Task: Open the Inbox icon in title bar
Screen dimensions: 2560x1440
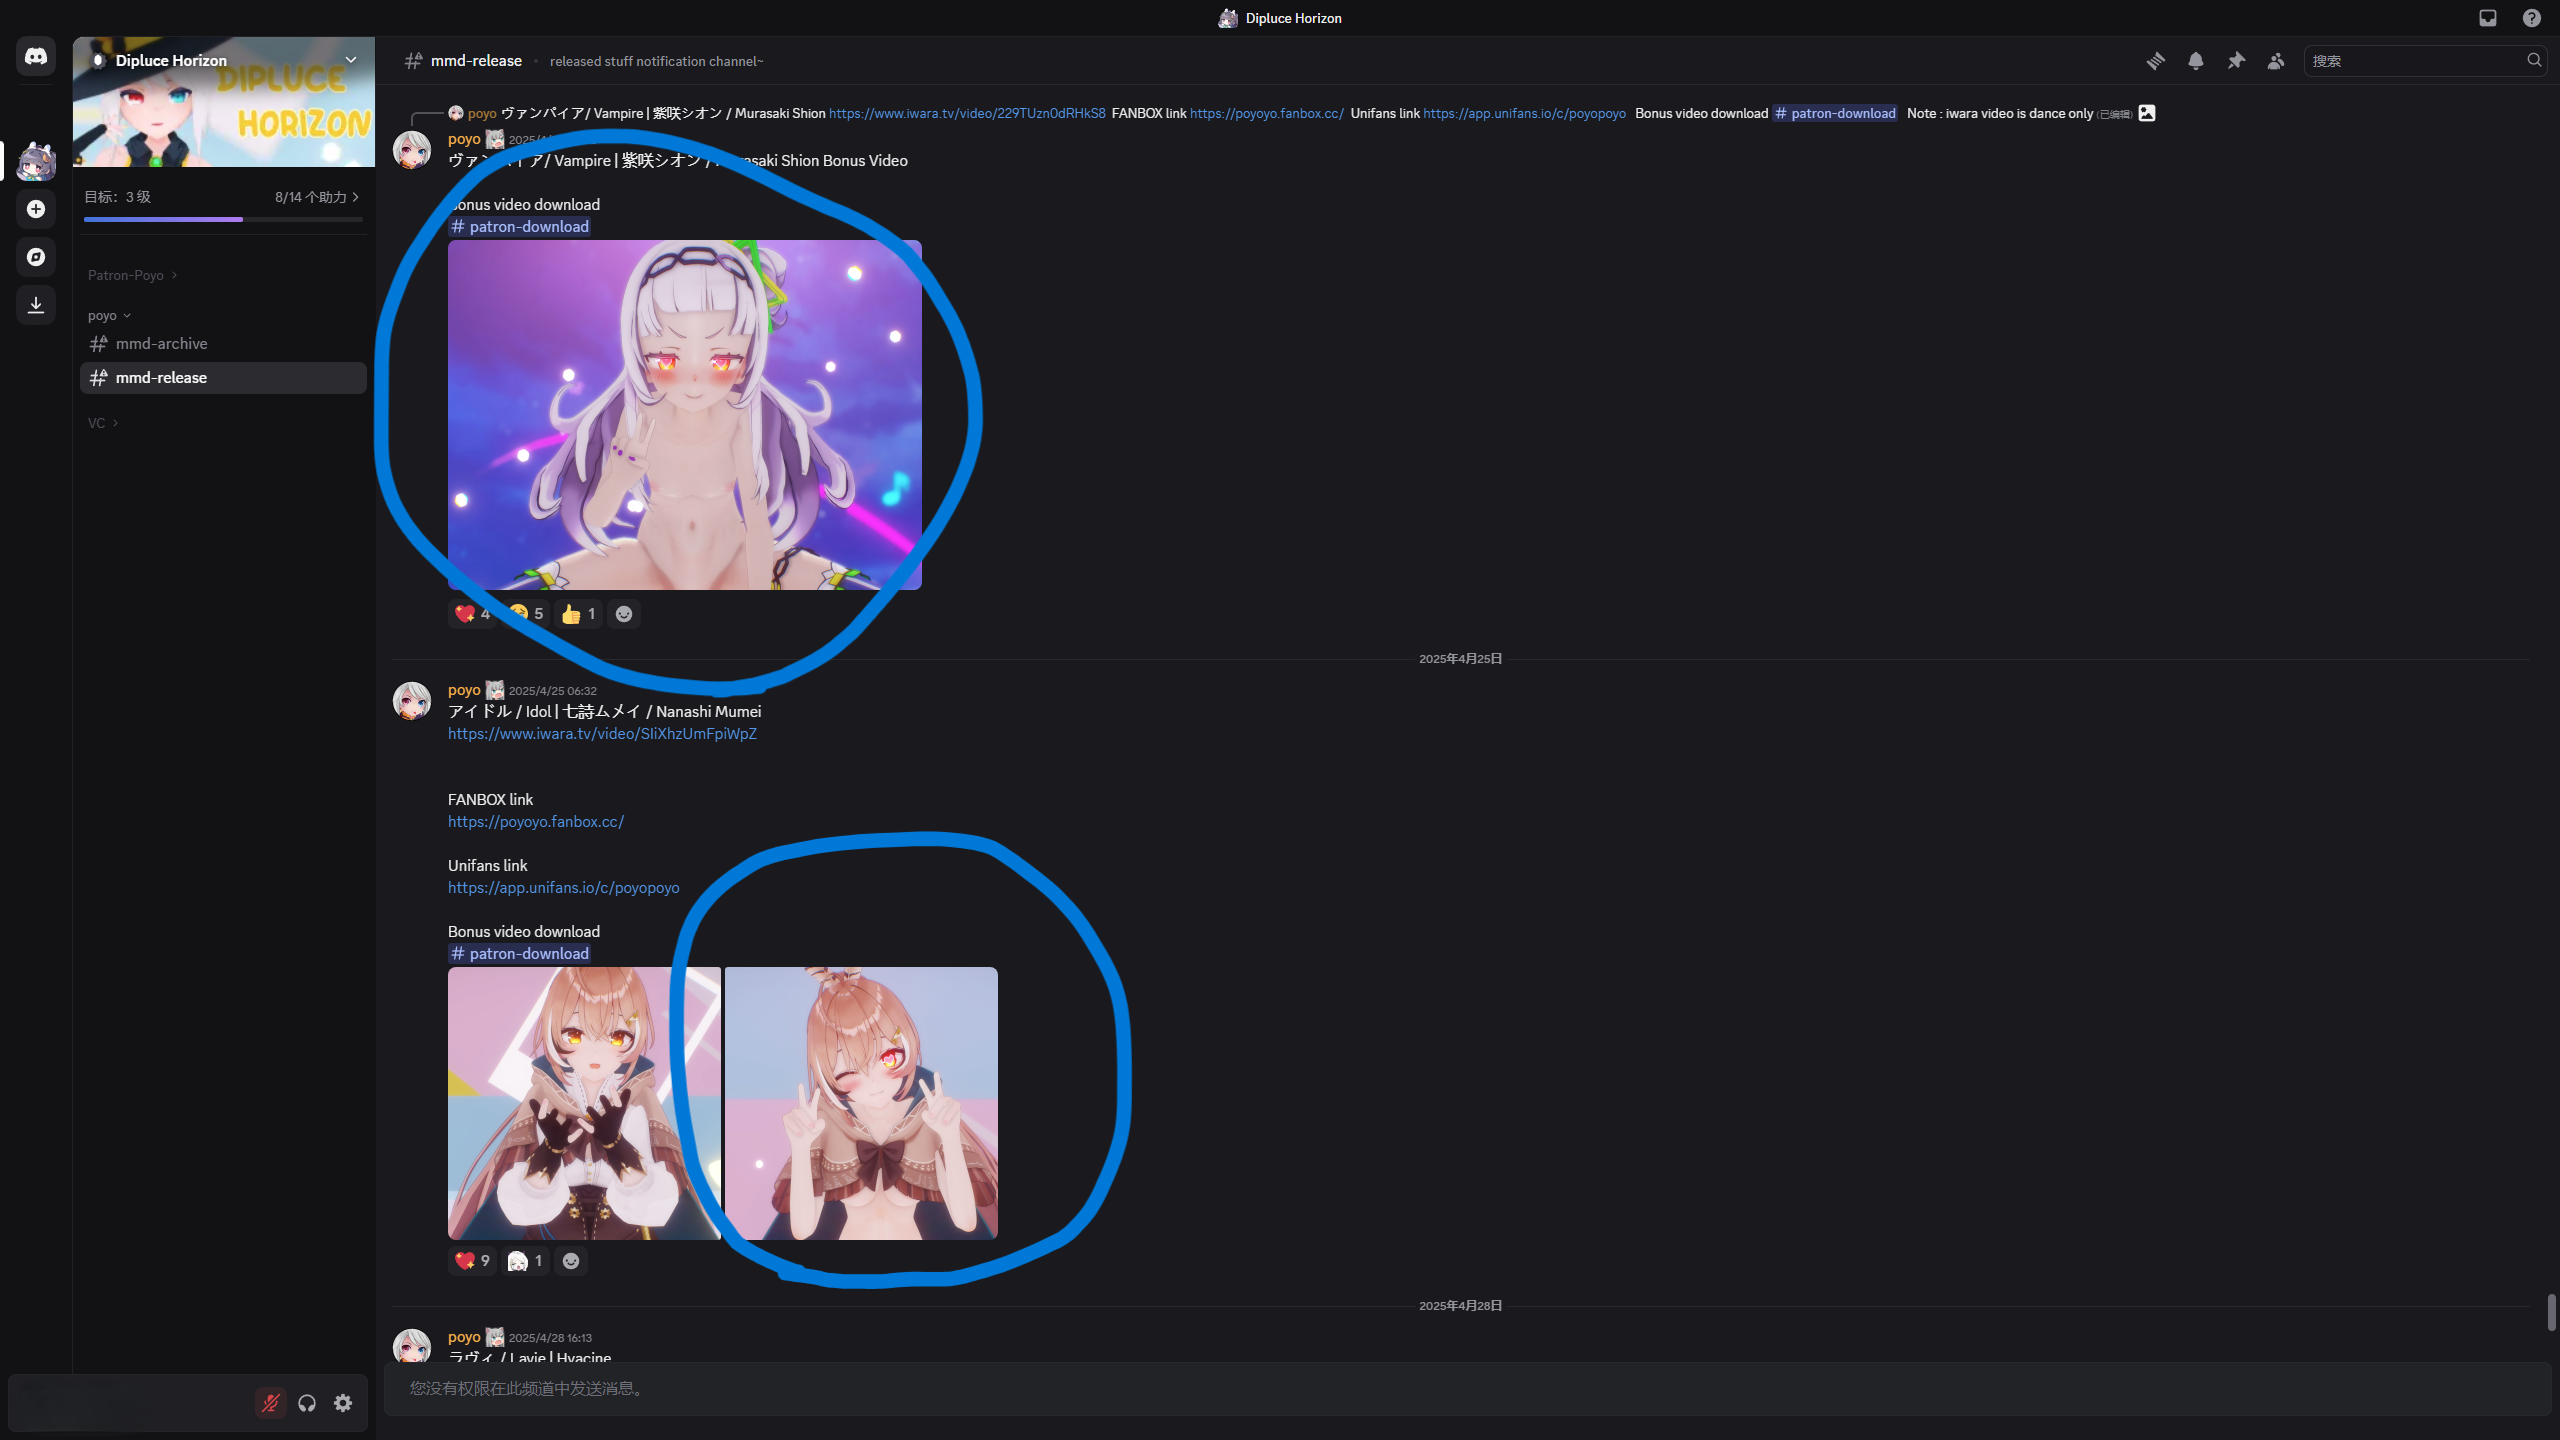Action: pos(2488,18)
